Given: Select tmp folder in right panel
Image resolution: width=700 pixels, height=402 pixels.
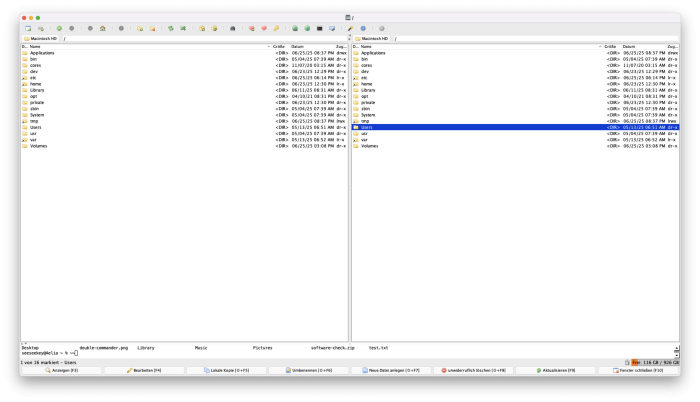Looking at the screenshot, I should 516,121.
